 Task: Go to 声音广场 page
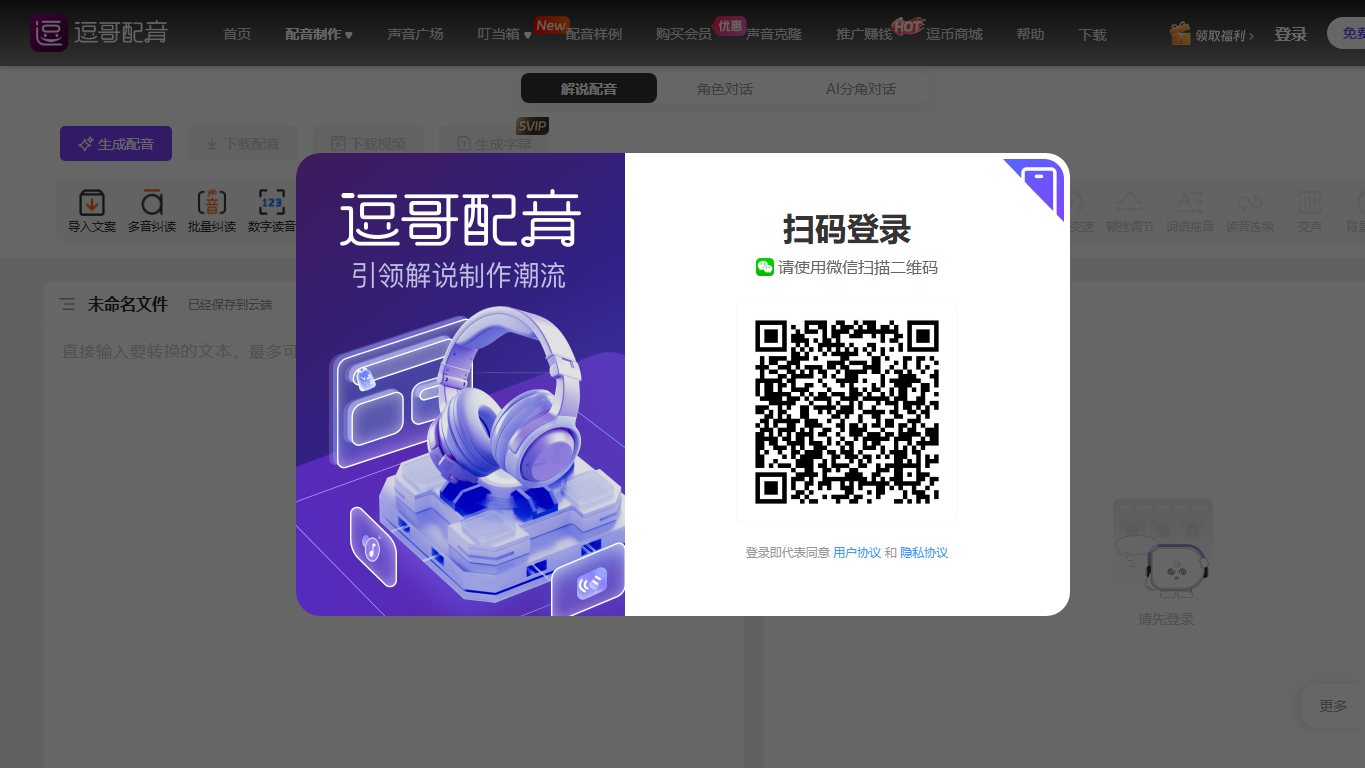[x=415, y=34]
